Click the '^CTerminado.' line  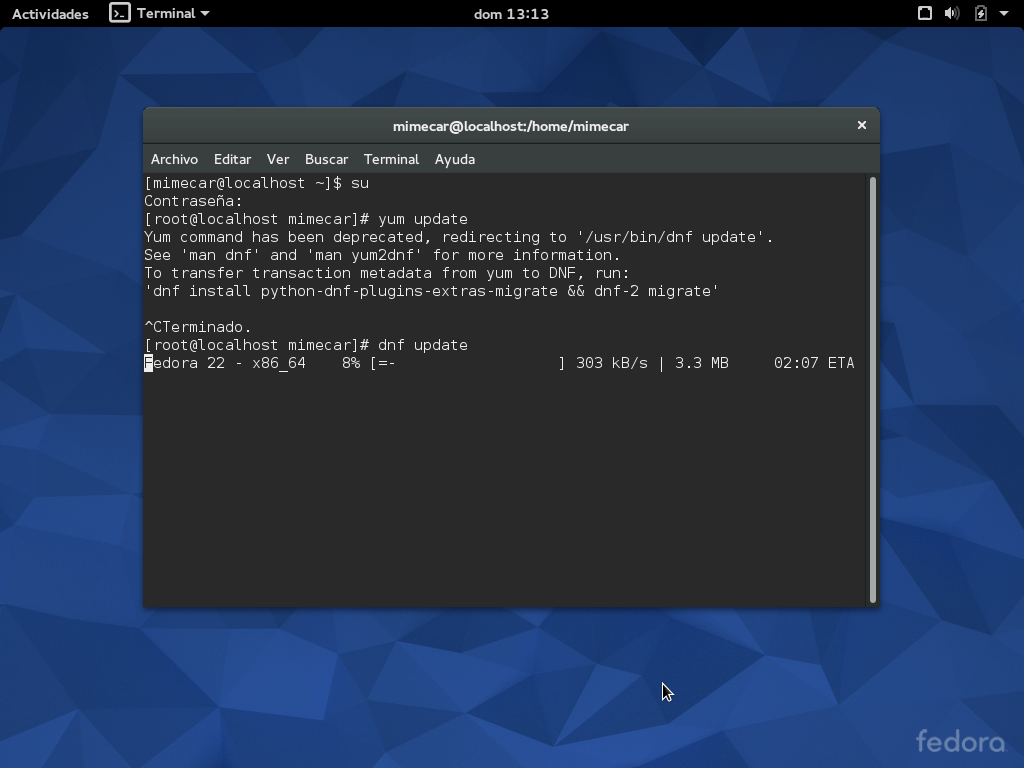click(x=198, y=327)
